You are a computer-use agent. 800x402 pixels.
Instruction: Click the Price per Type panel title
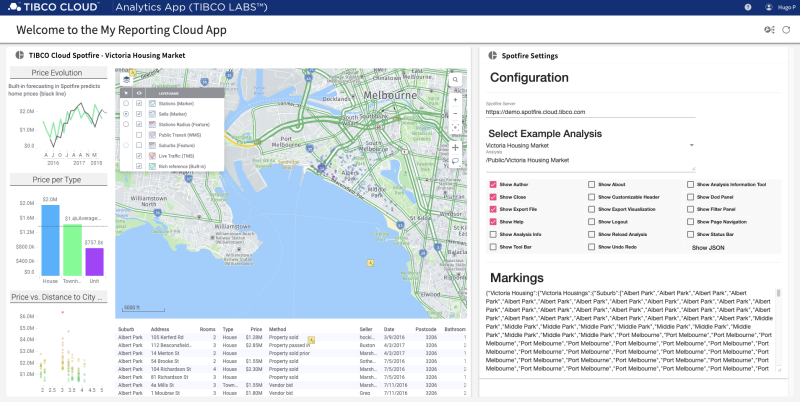tap(57, 180)
